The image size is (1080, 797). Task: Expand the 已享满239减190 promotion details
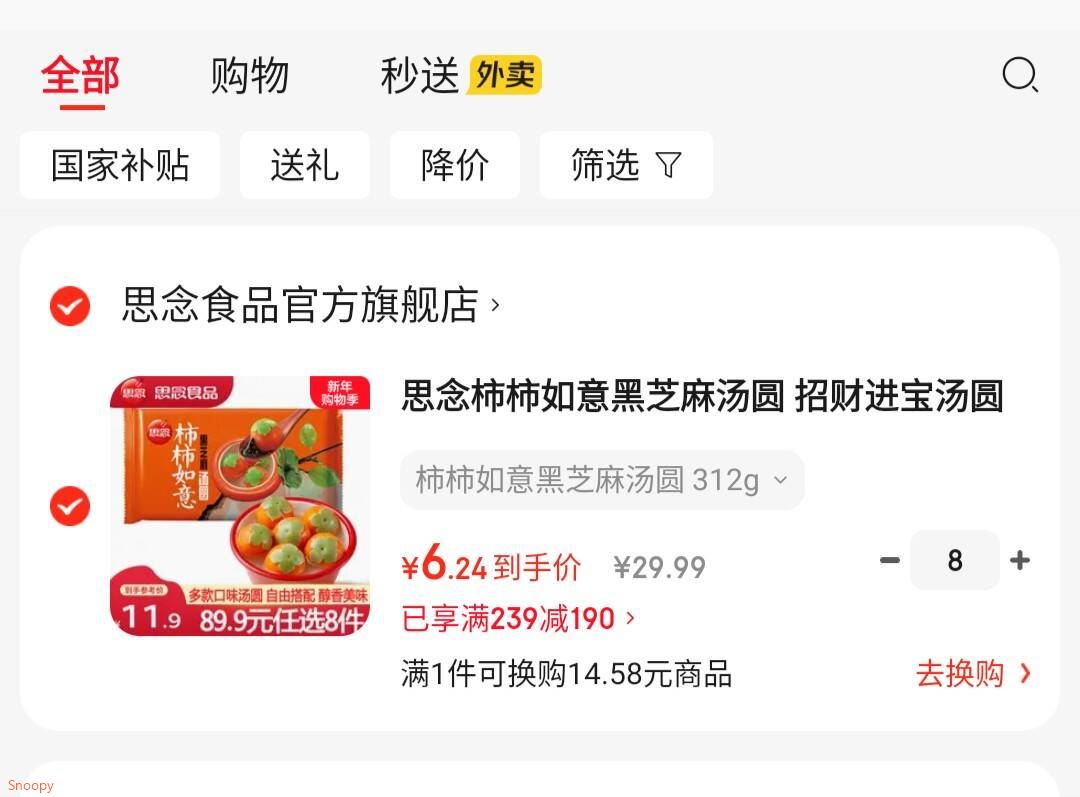(x=517, y=618)
